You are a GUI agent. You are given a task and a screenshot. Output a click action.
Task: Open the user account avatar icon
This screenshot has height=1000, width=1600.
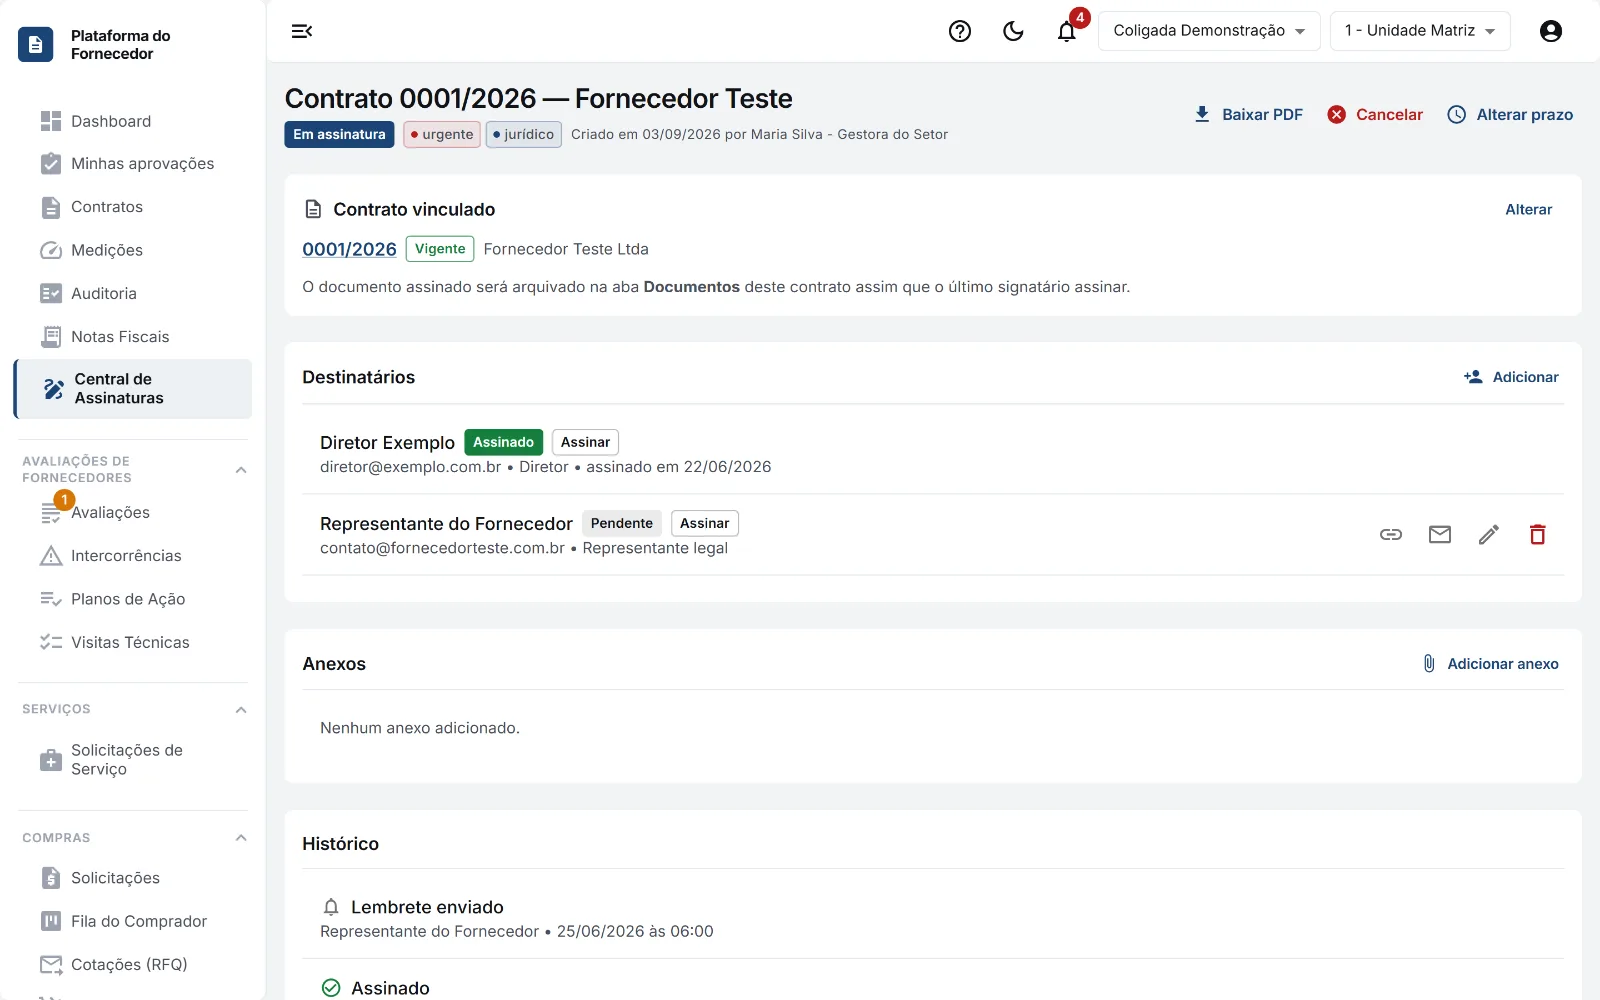[x=1551, y=31]
